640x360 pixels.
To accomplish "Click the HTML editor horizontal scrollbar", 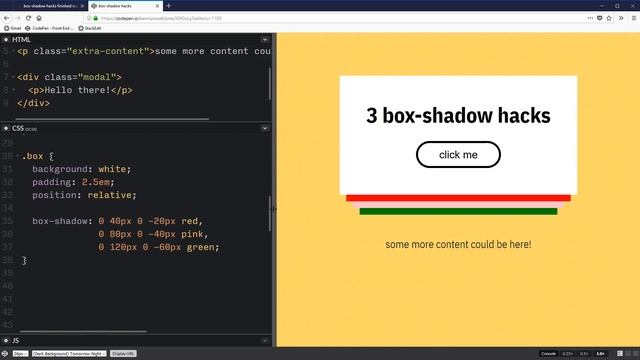I will coord(112,119).
